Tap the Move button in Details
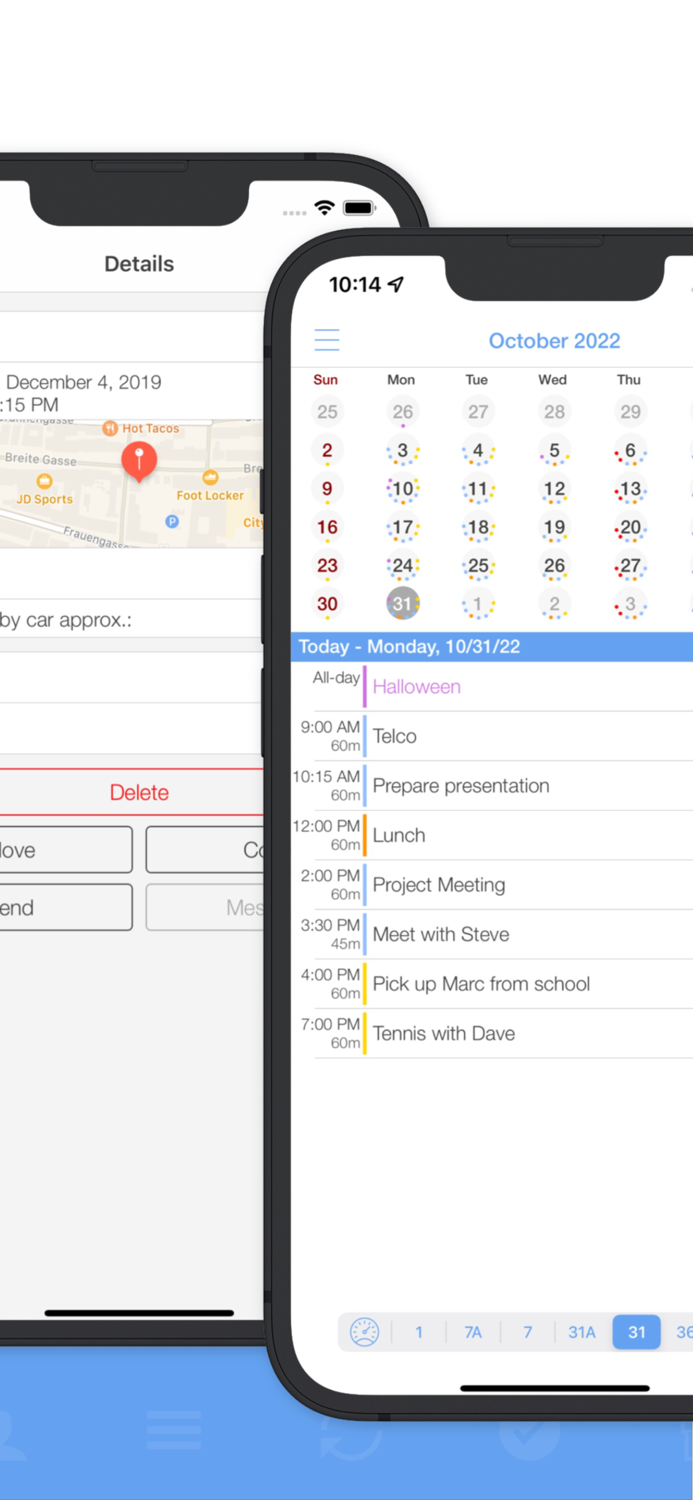This screenshot has height=1500, width=693. [65, 850]
